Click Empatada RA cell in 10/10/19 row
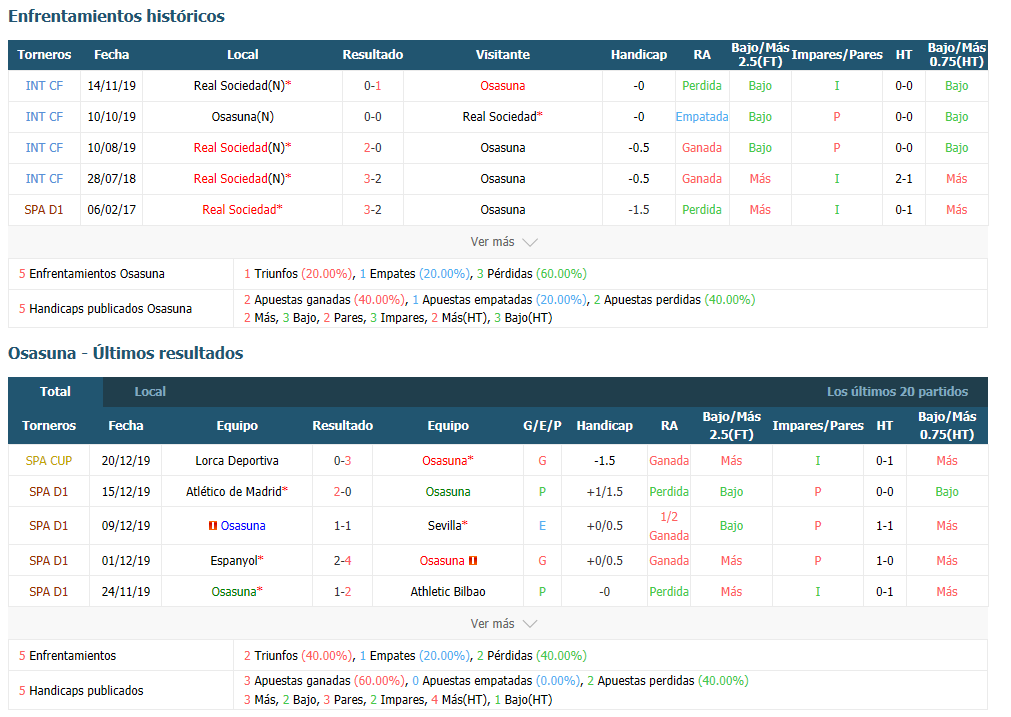This screenshot has height=717, width=1011. (702, 117)
